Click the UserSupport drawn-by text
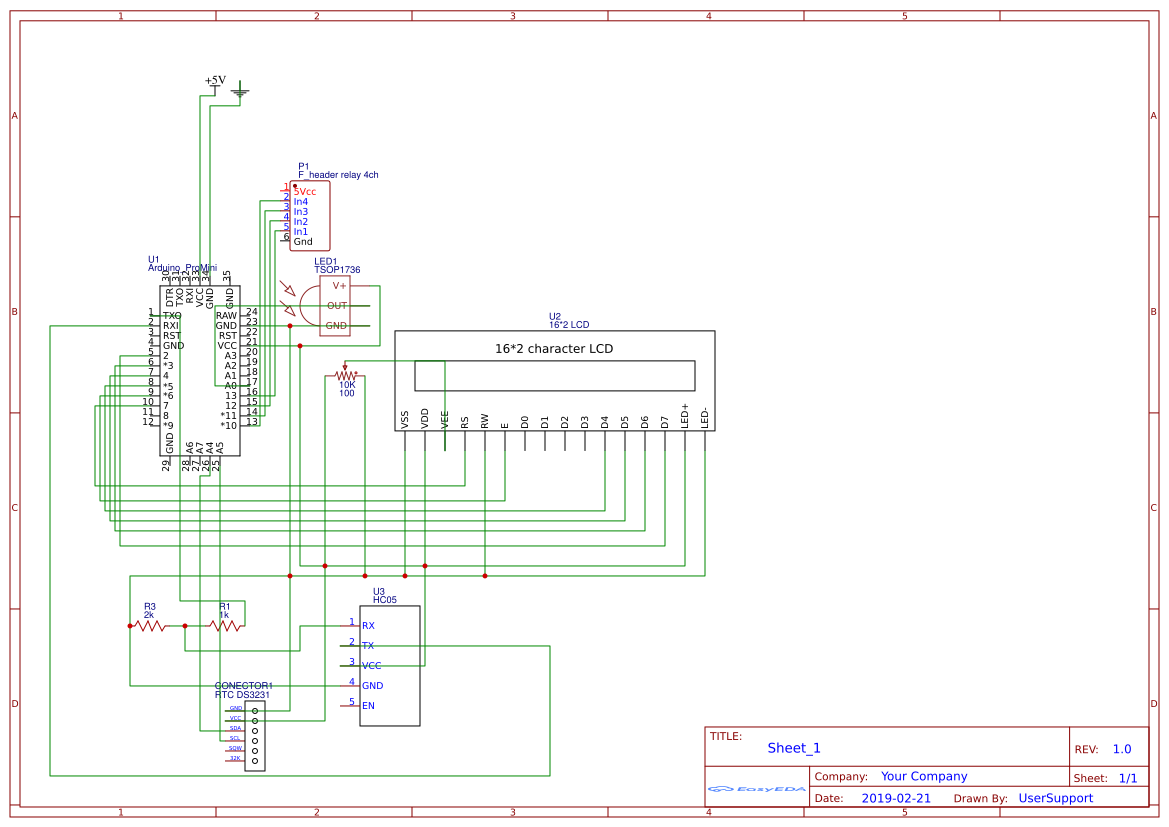1169x827 pixels. 1056,798
